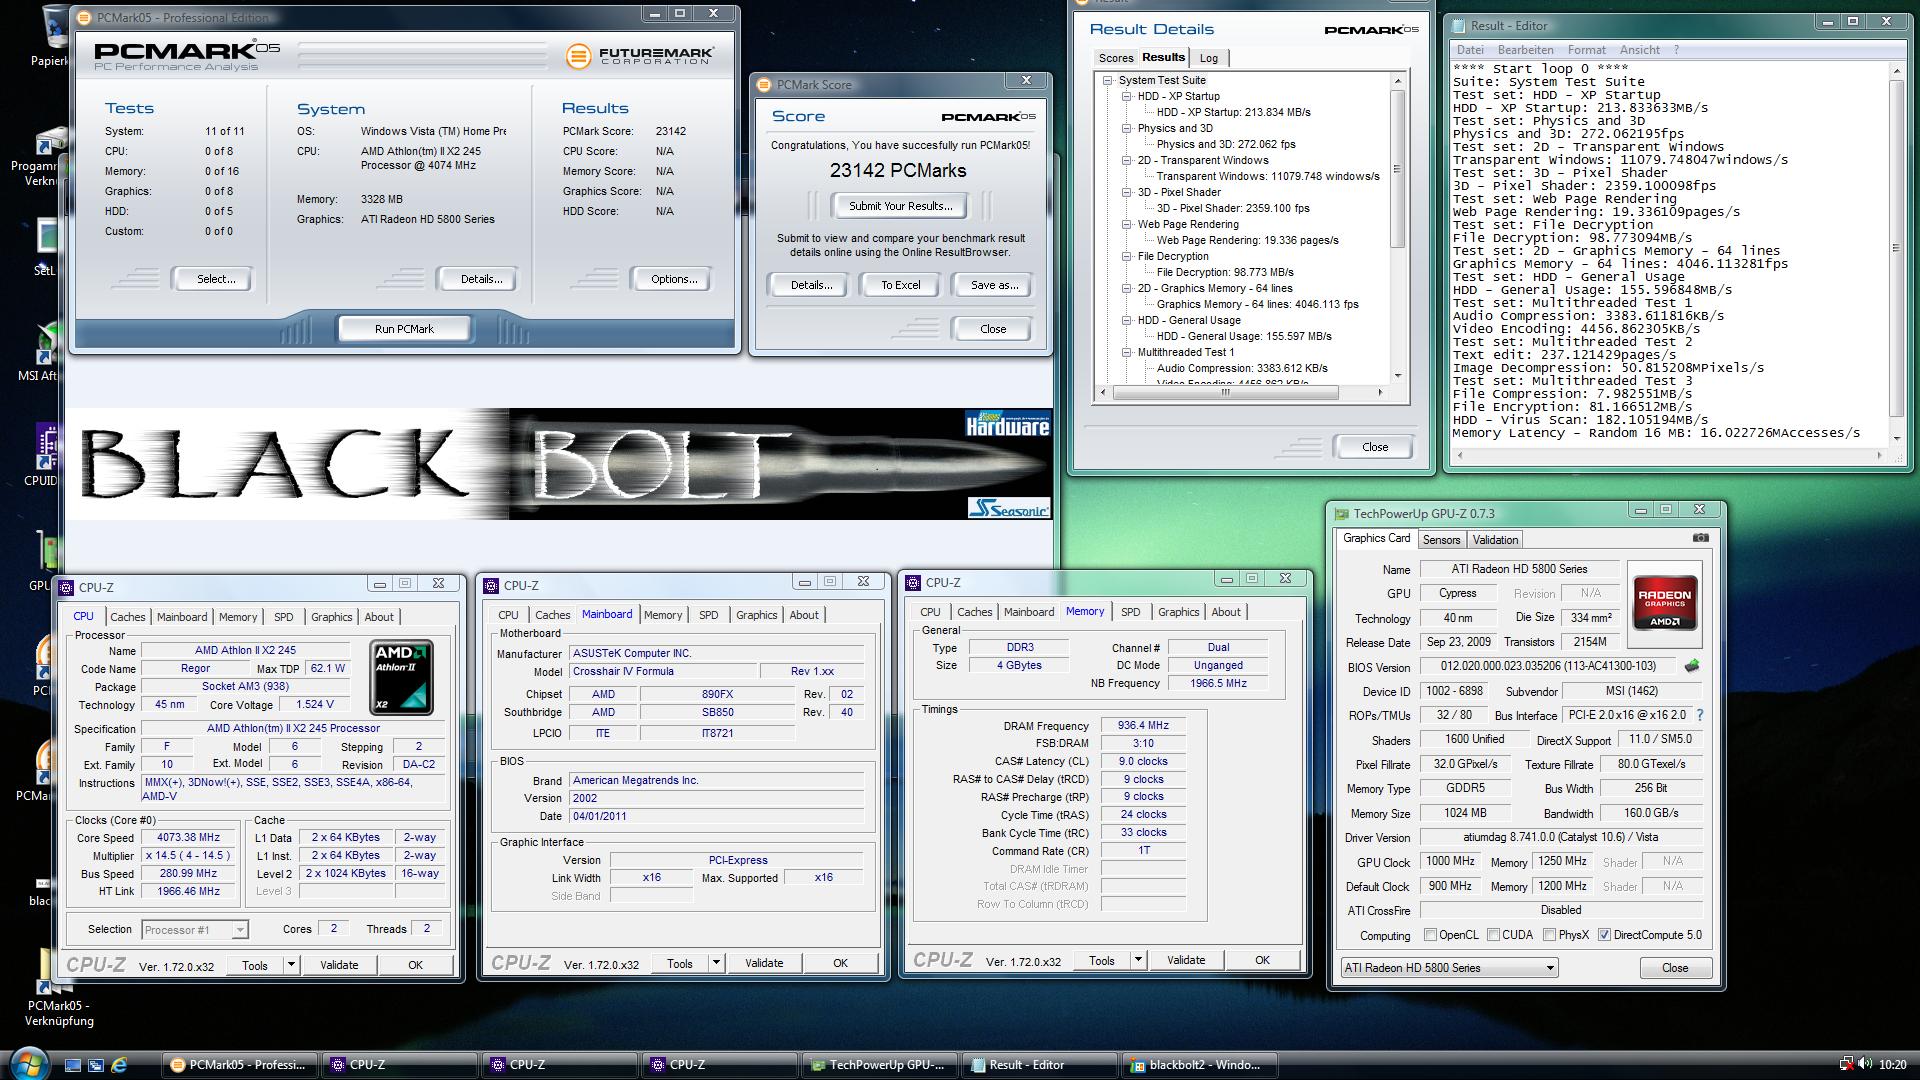Image resolution: width=1920 pixels, height=1080 pixels.
Task: Collapse the System Test Suite tree node
Action: tap(1107, 81)
